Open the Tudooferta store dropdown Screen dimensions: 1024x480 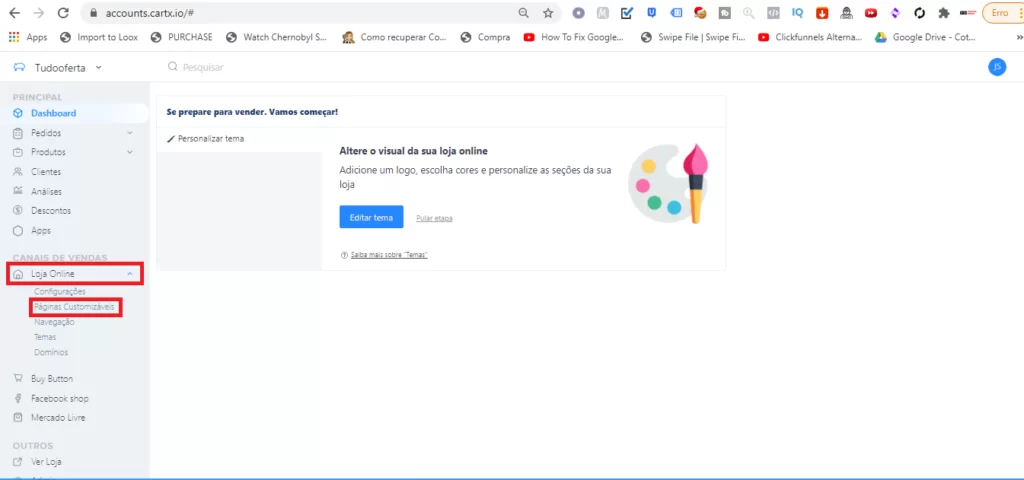[58, 67]
